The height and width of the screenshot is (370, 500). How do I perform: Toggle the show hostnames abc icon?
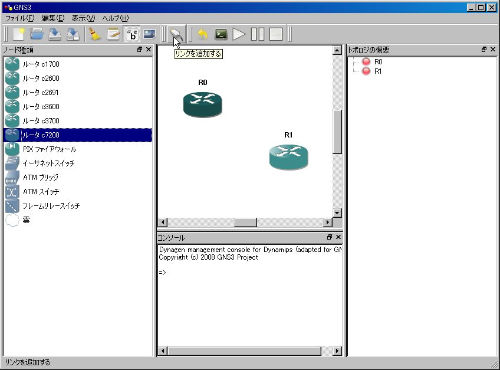point(132,34)
